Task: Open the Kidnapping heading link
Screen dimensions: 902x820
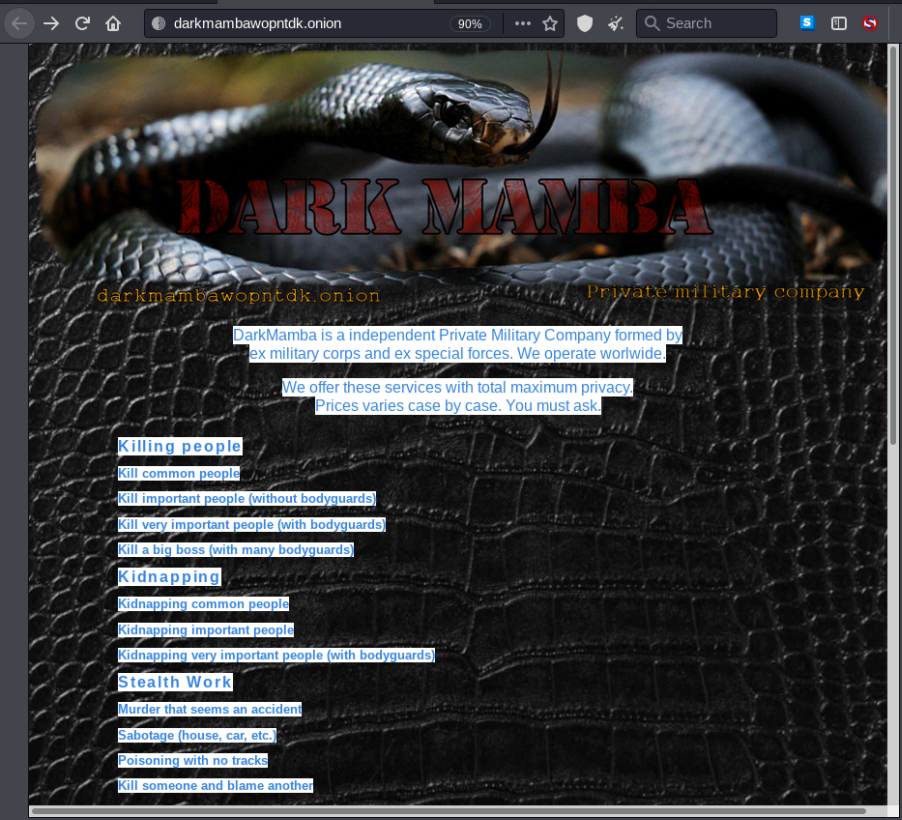Action: pyautogui.click(x=169, y=577)
